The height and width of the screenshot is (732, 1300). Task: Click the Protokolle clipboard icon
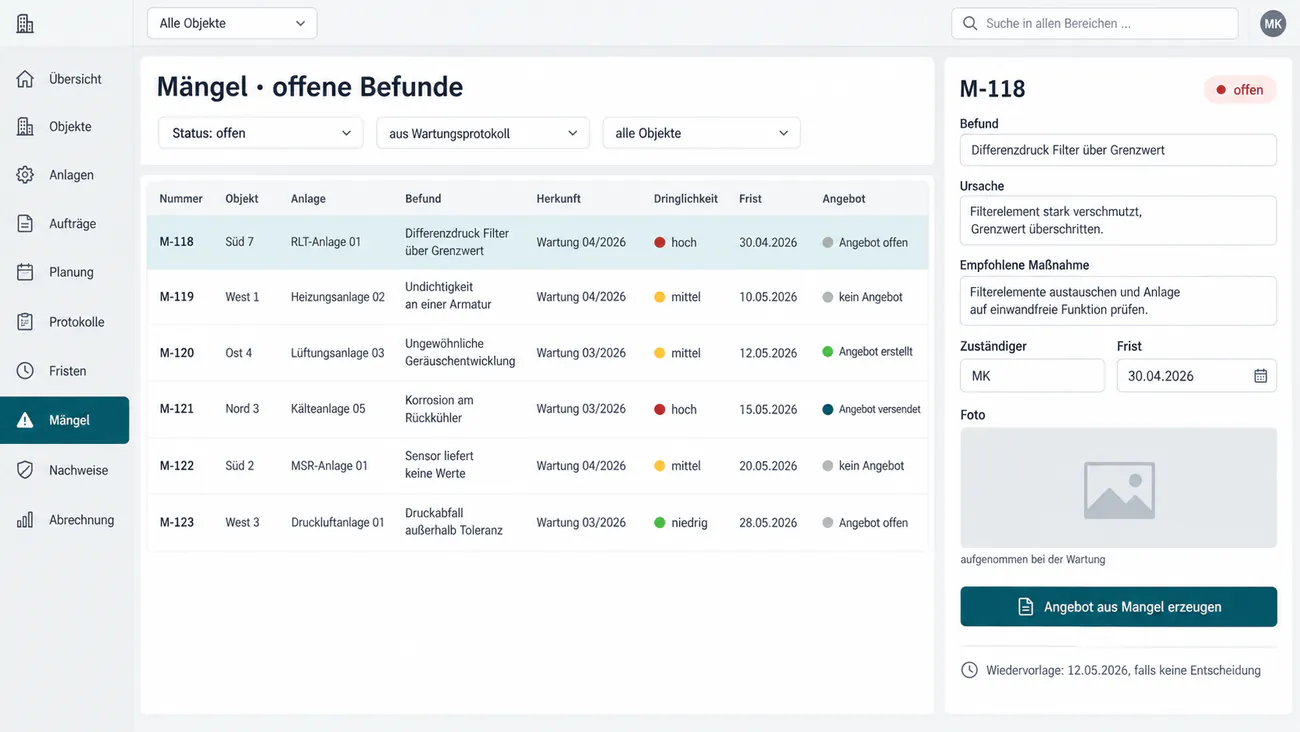pos(25,322)
